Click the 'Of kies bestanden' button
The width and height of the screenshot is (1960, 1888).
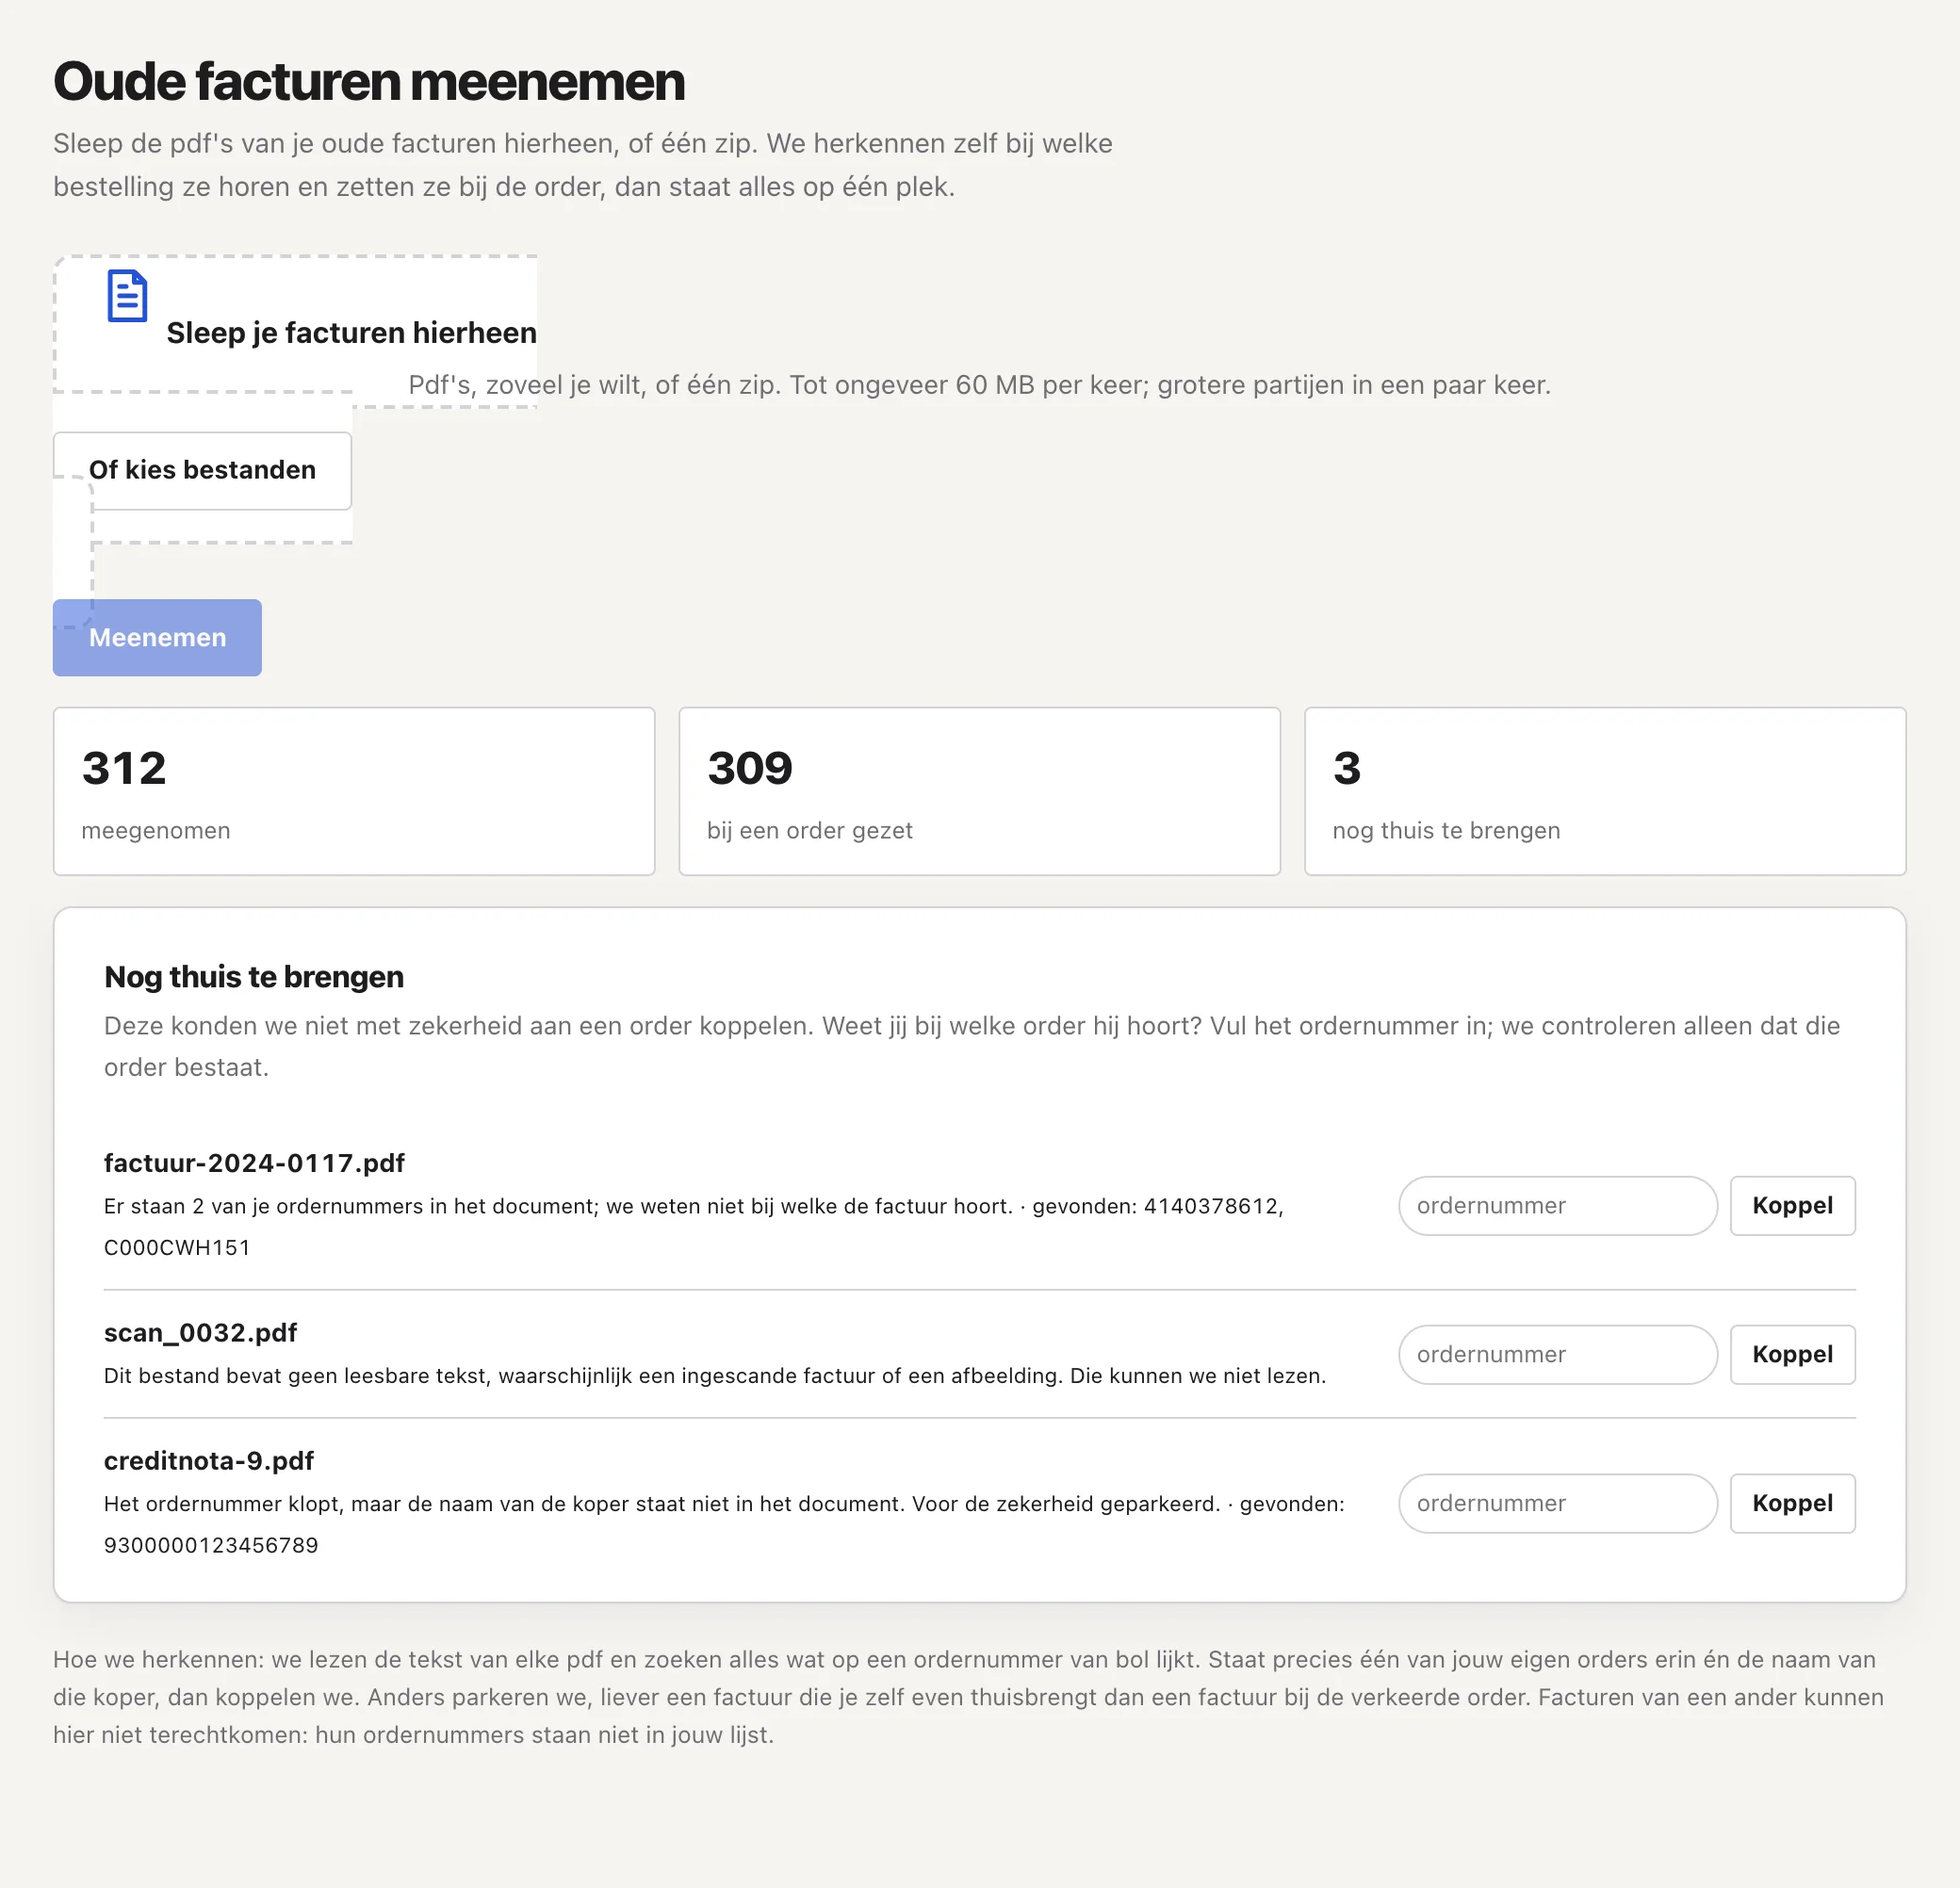point(202,470)
